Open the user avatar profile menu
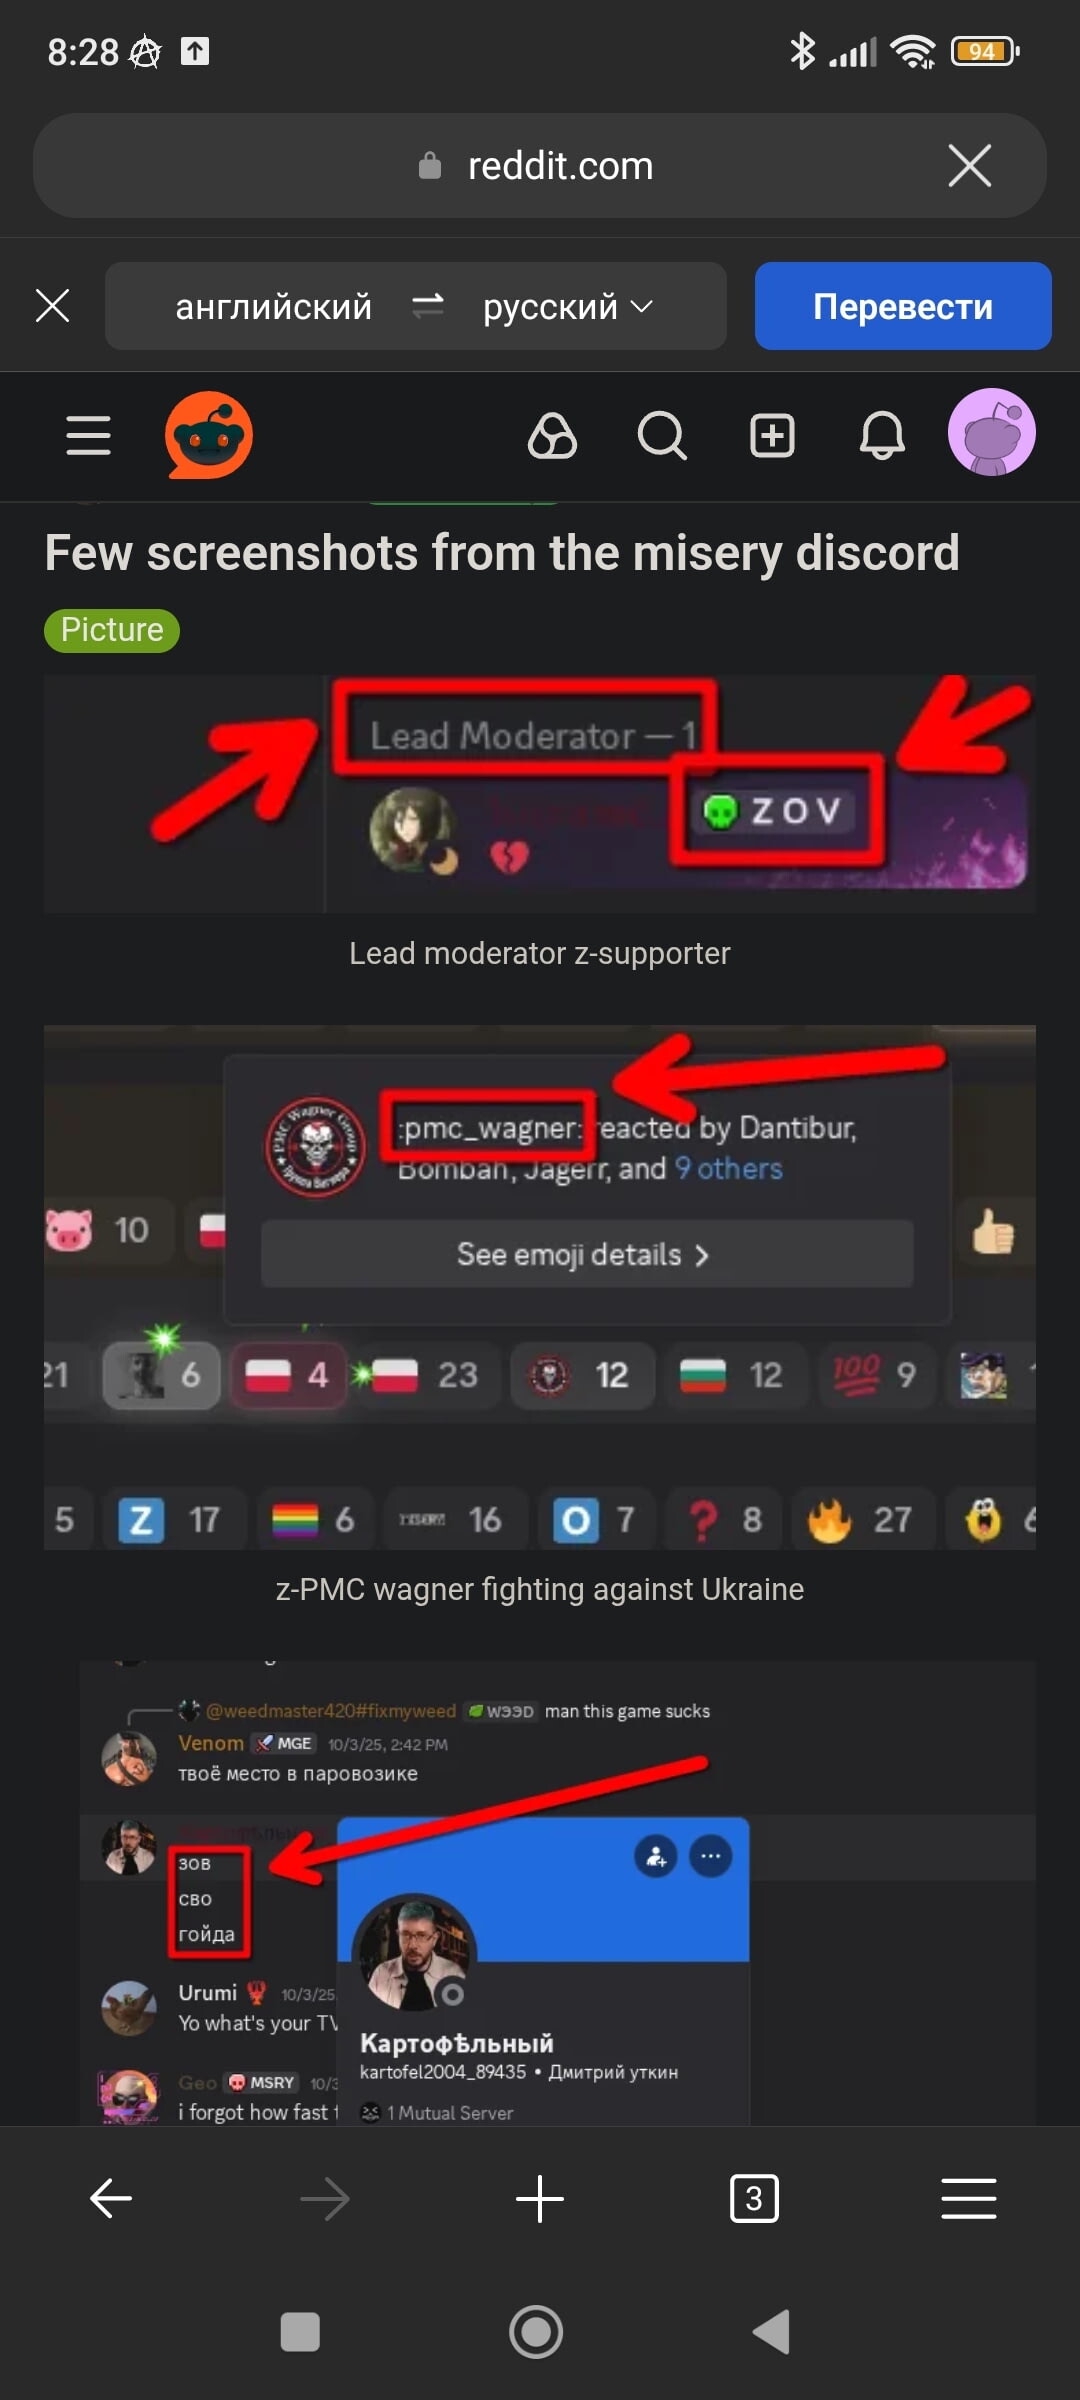The width and height of the screenshot is (1080, 2400). click(991, 433)
